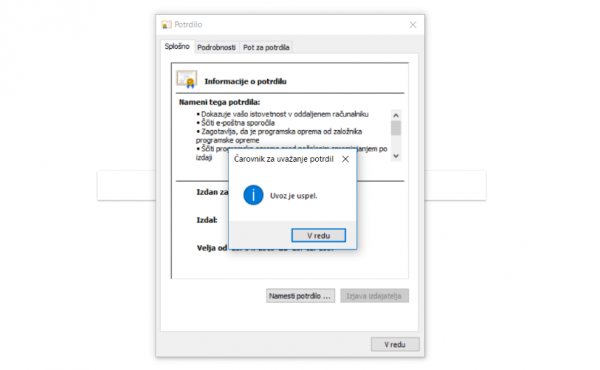Close the Potrdilo window

pyautogui.click(x=412, y=25)
